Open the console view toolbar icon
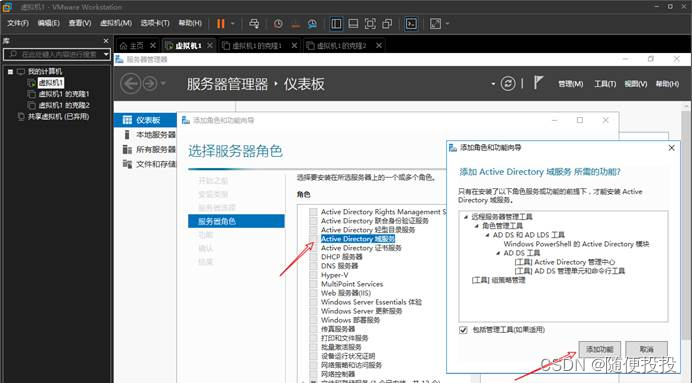 411,24
